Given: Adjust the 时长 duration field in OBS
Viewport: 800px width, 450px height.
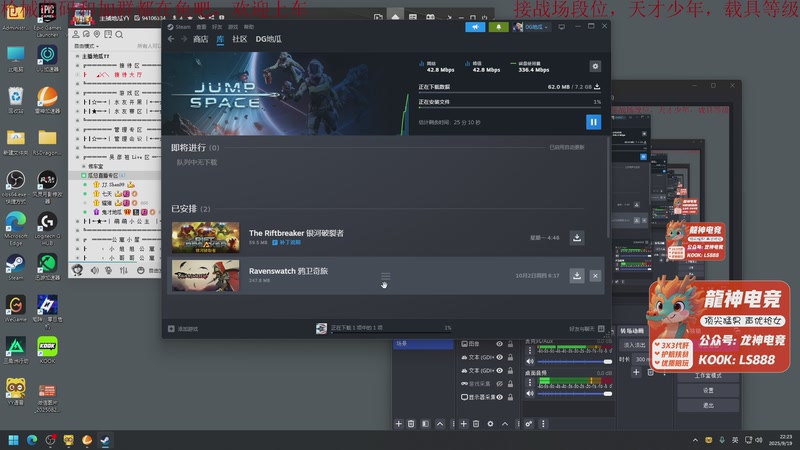Looking at the screenshot, I should coord(640,359).
